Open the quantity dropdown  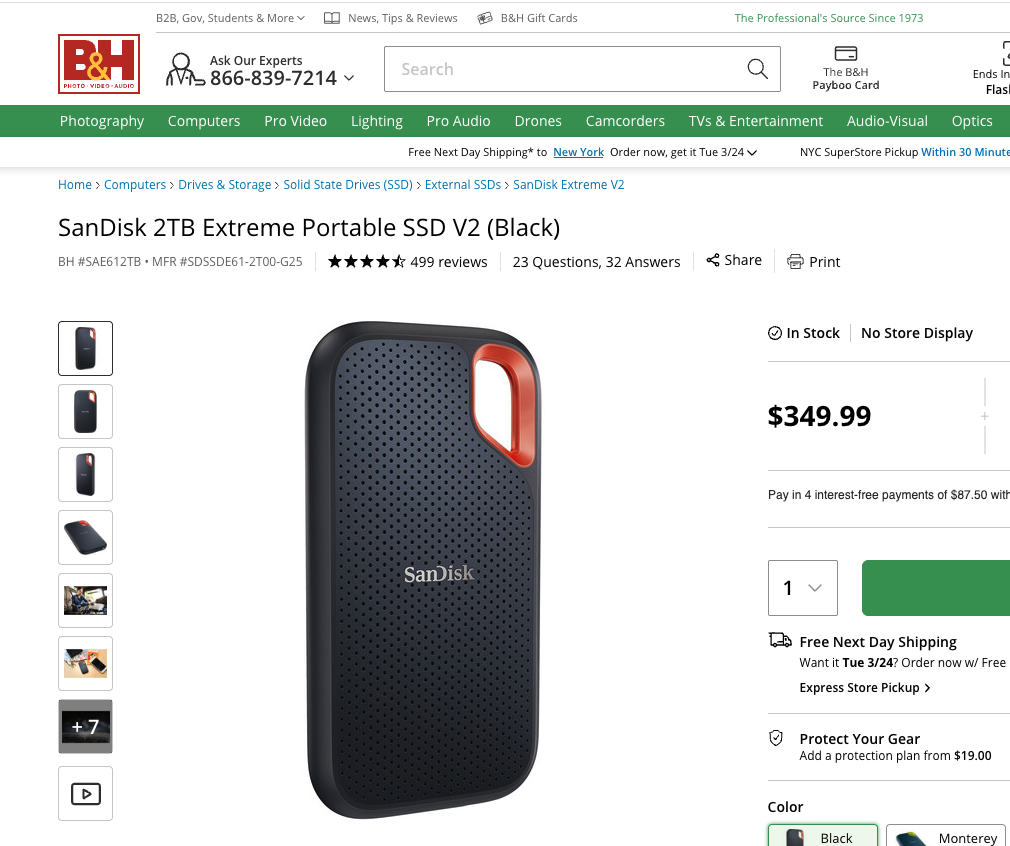point(803,588)
